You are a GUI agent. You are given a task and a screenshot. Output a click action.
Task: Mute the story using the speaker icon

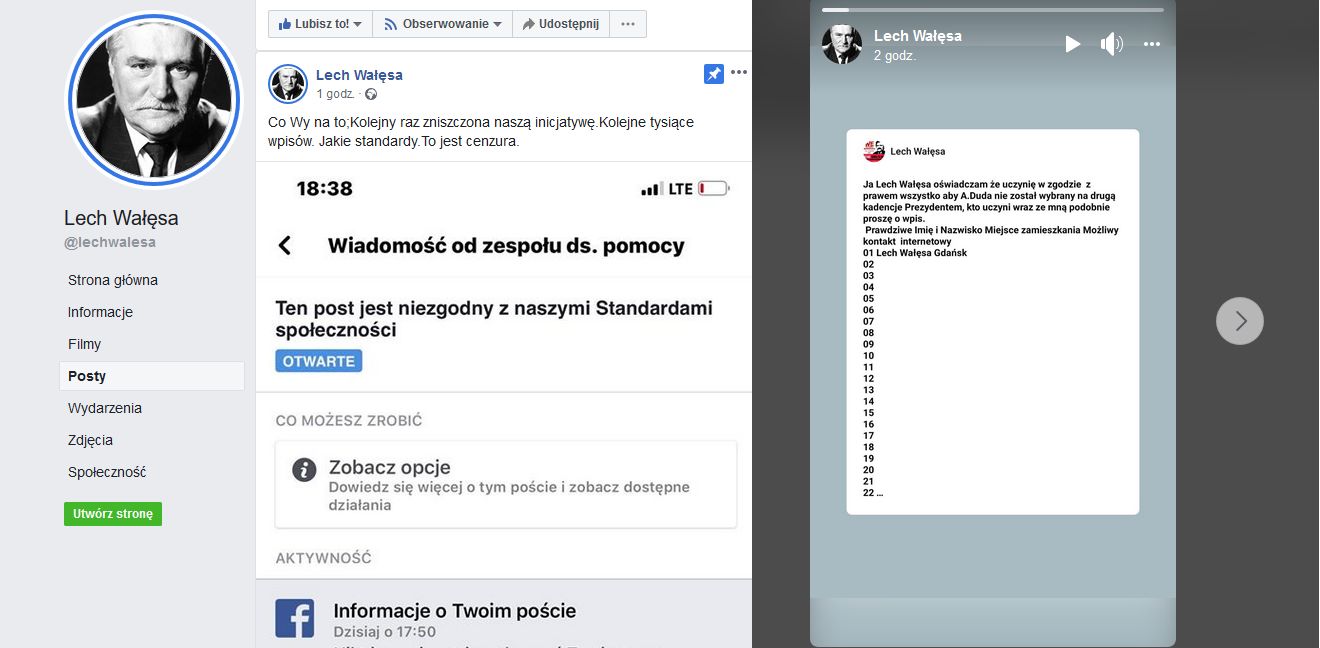[x=1111, y=44]
